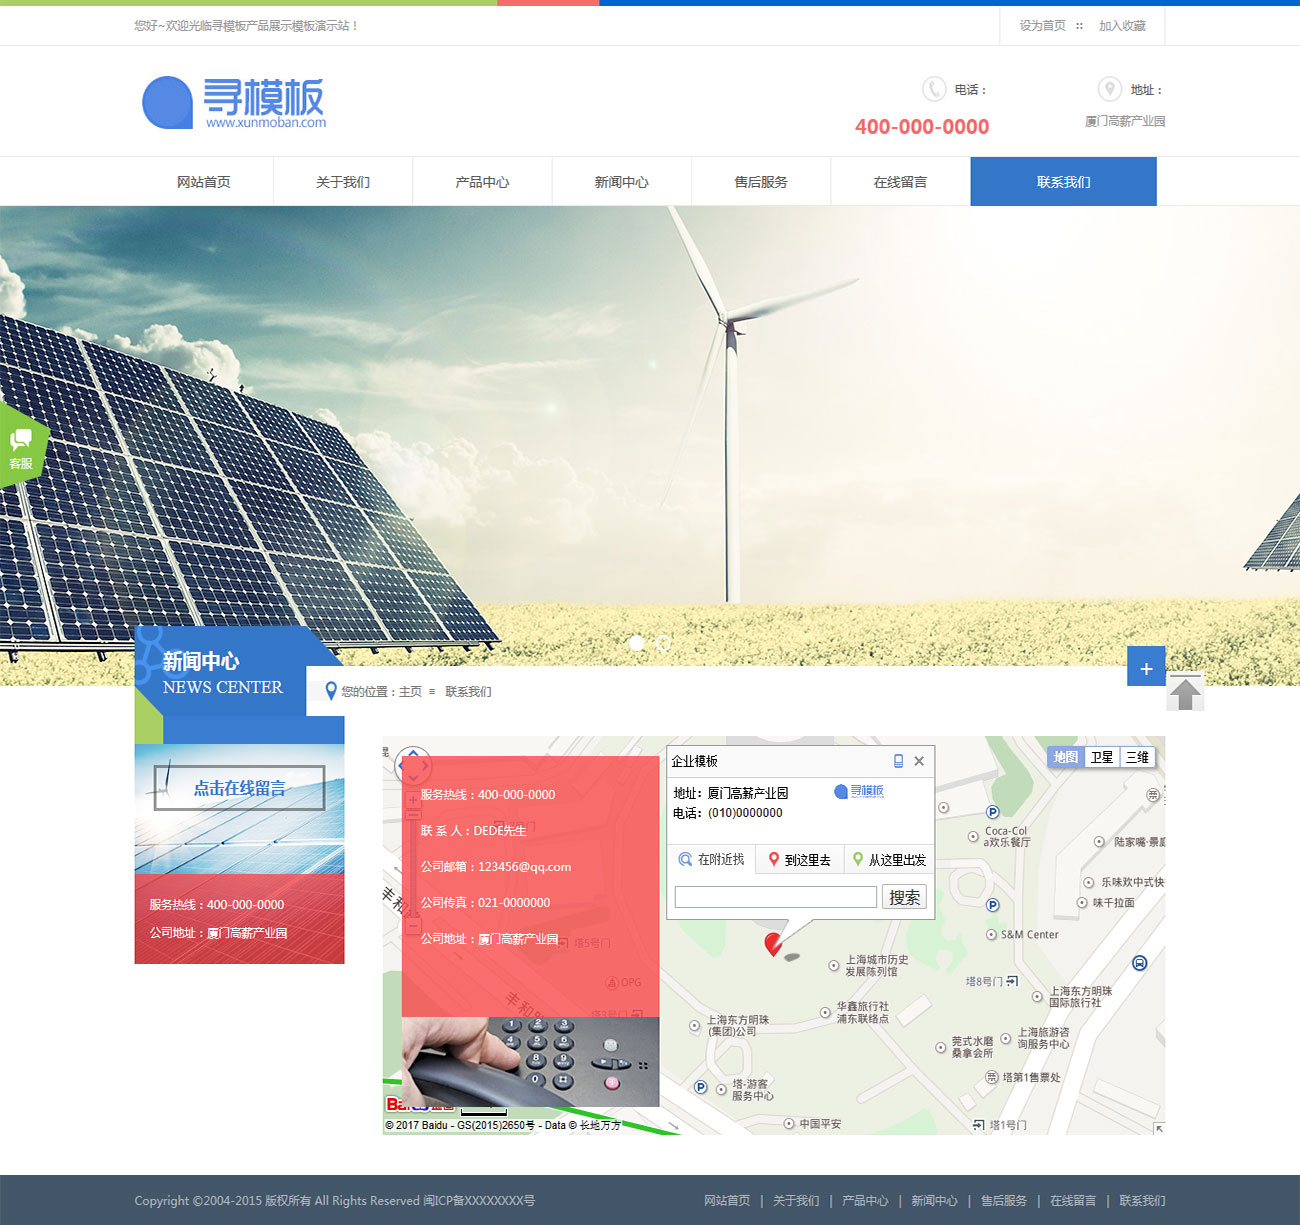1300x1225 pixels.
Task: Click the 中国平安 map point
Action: [789, 1124]
